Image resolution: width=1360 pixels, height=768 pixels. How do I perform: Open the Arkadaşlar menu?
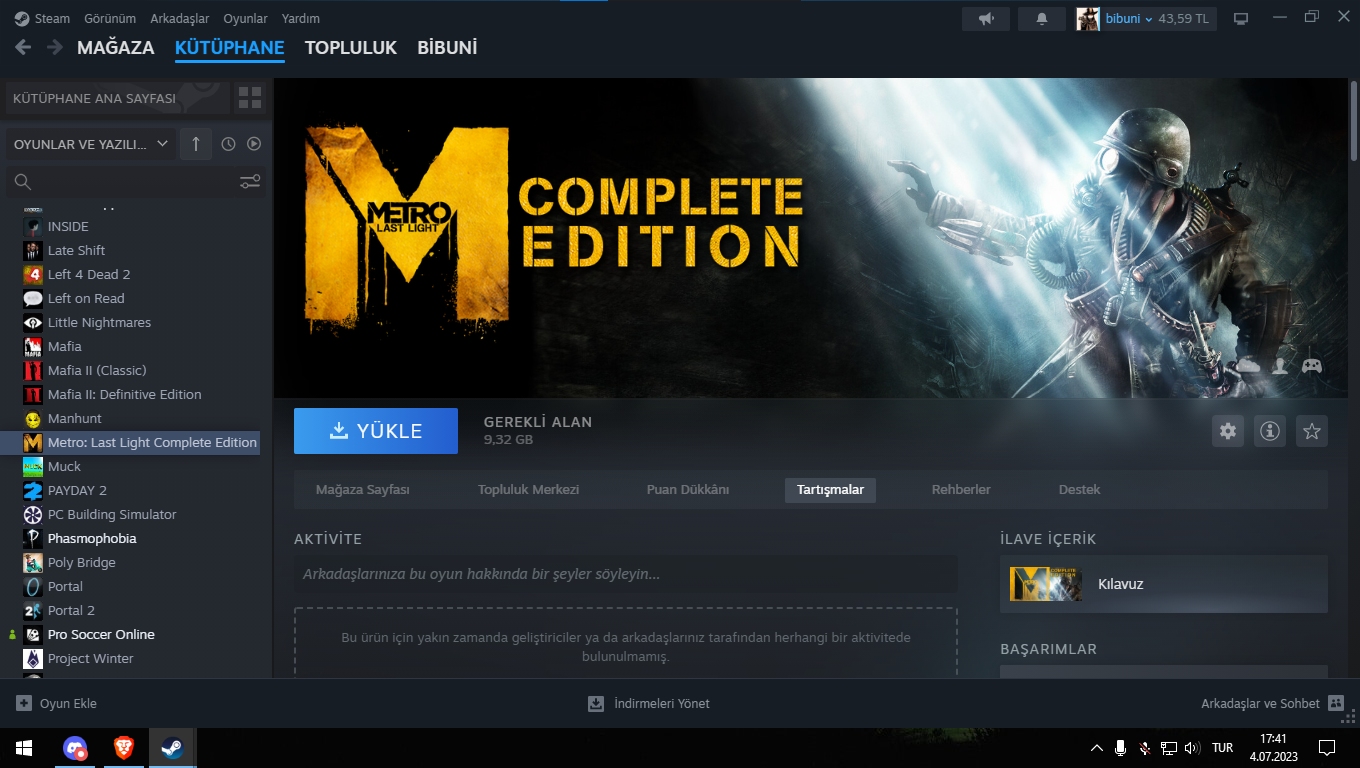coord(180,19)
